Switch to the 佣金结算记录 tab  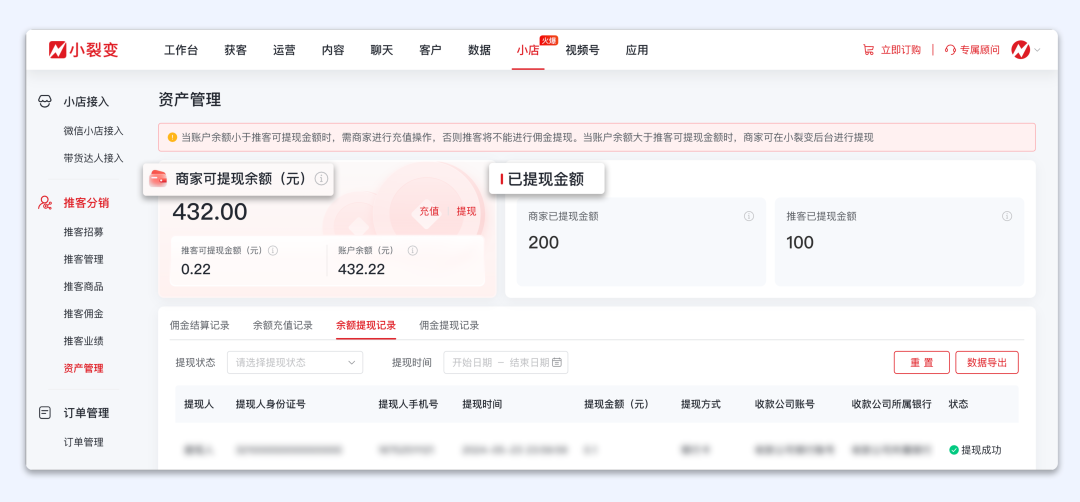pos(199,325)
